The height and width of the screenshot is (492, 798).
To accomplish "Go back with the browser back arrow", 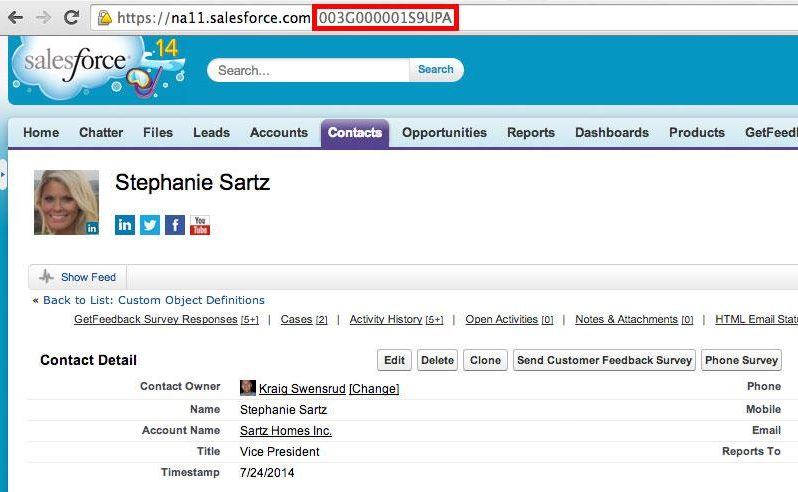I will tap(16, 18).
